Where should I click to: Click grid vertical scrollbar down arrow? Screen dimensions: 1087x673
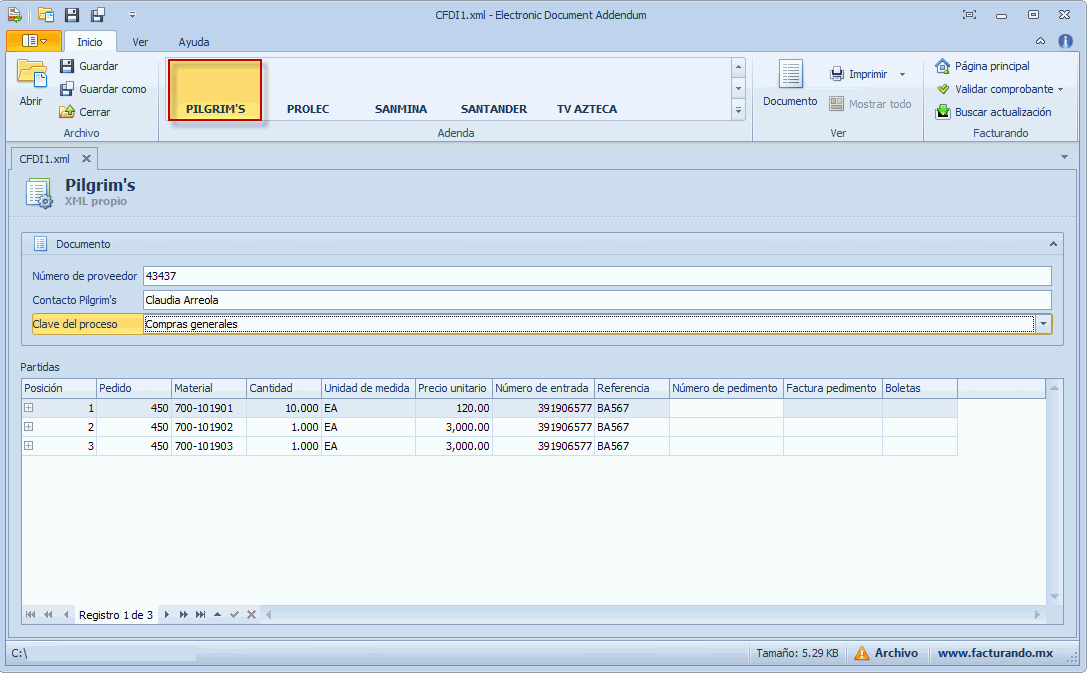pos(1054,596)
